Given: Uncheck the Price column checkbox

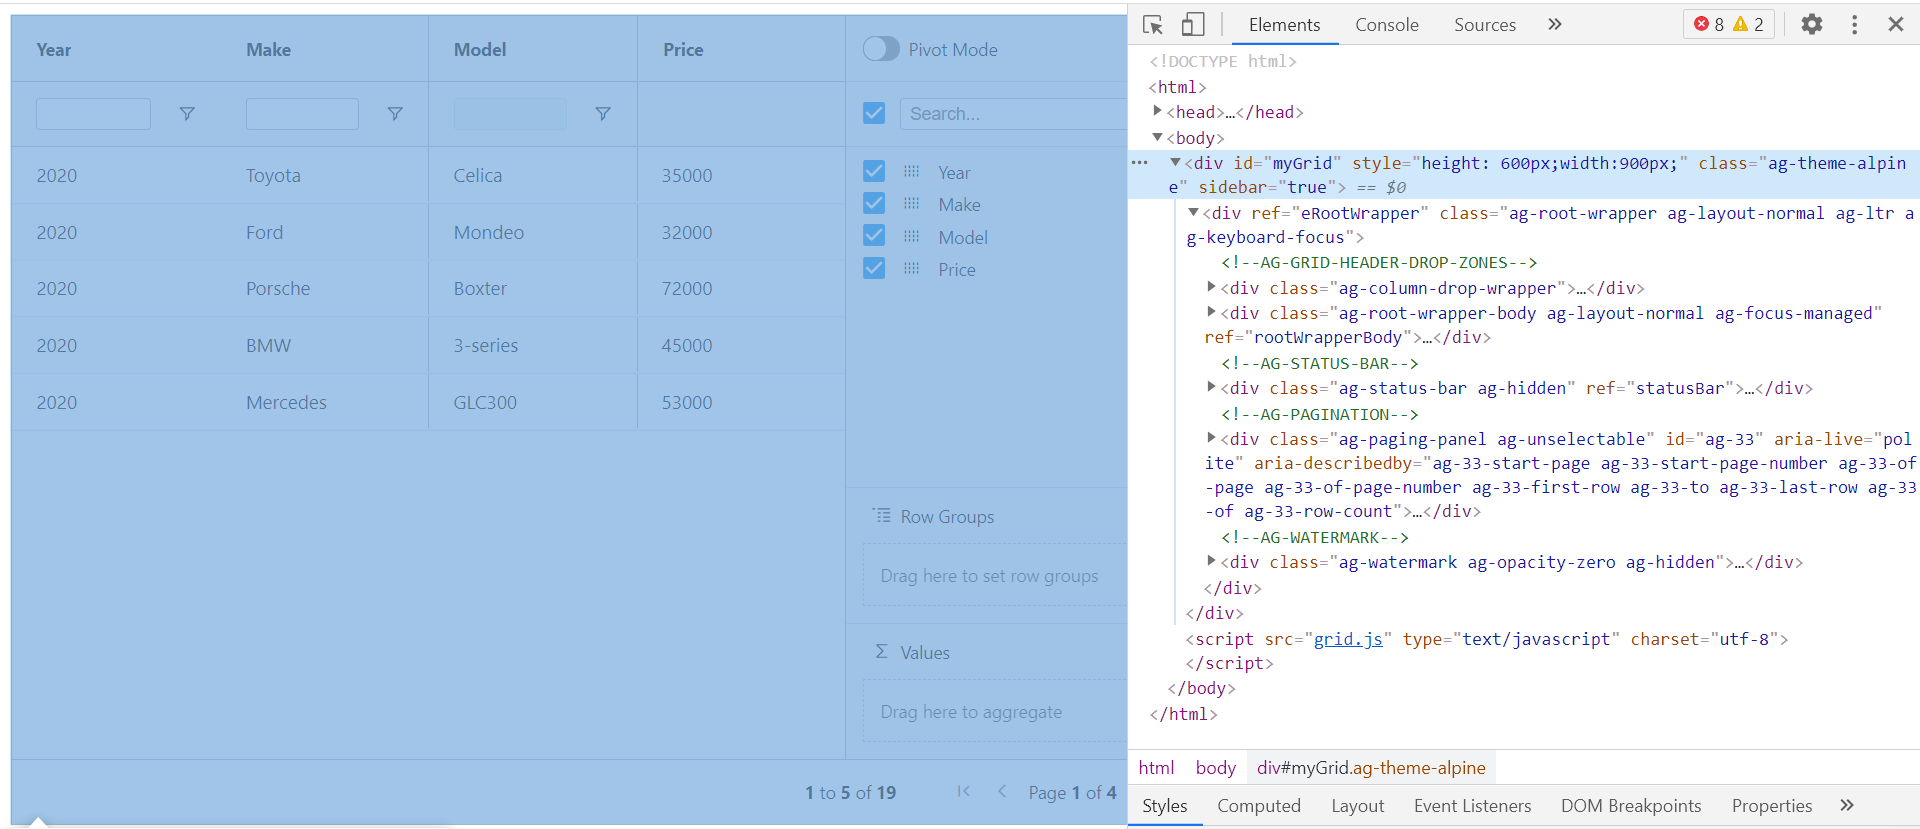Looking at the screenshot, I should 874,268.
